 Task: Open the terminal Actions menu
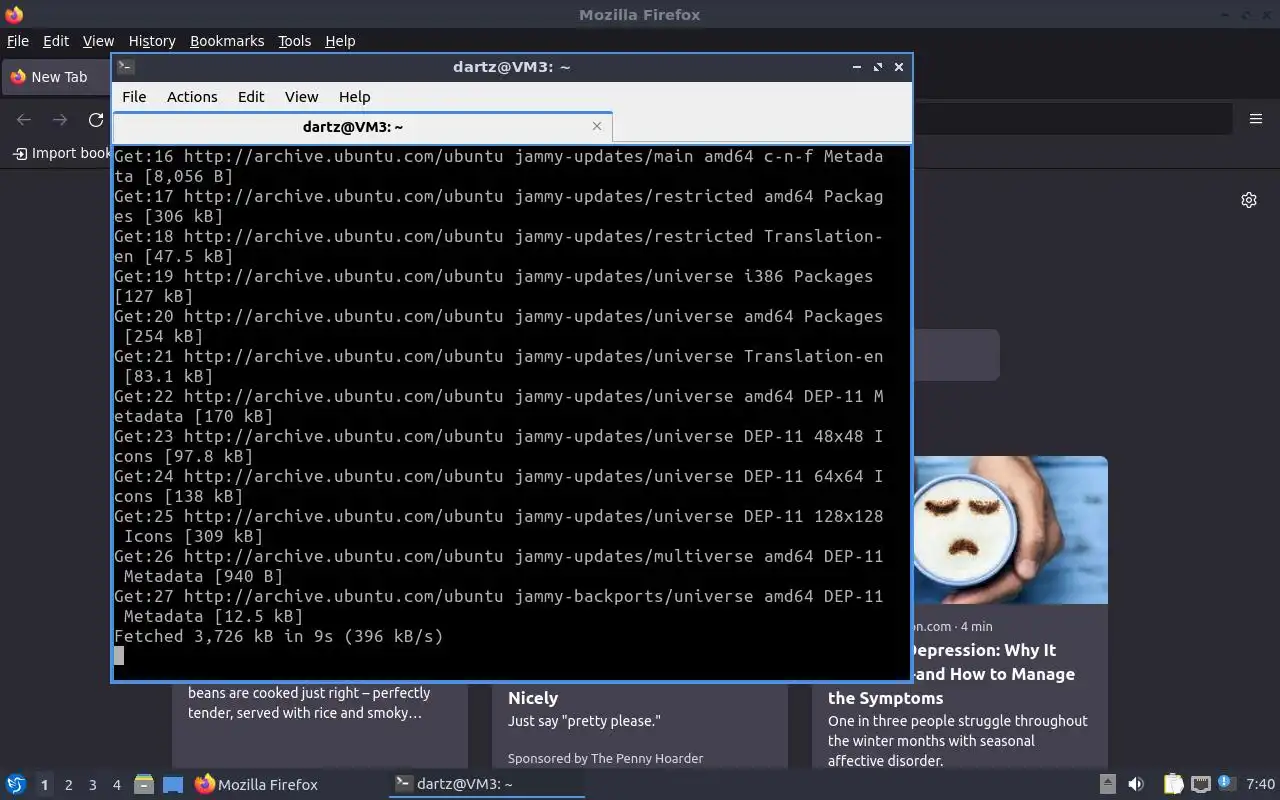pyautogui.click(x=192, y=97)
